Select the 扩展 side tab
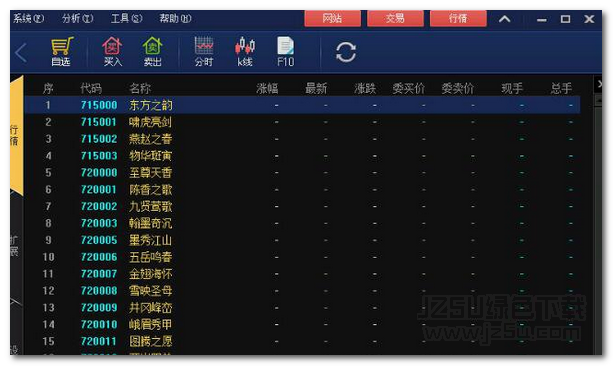 pyautogui.click(x=15, y=246)
